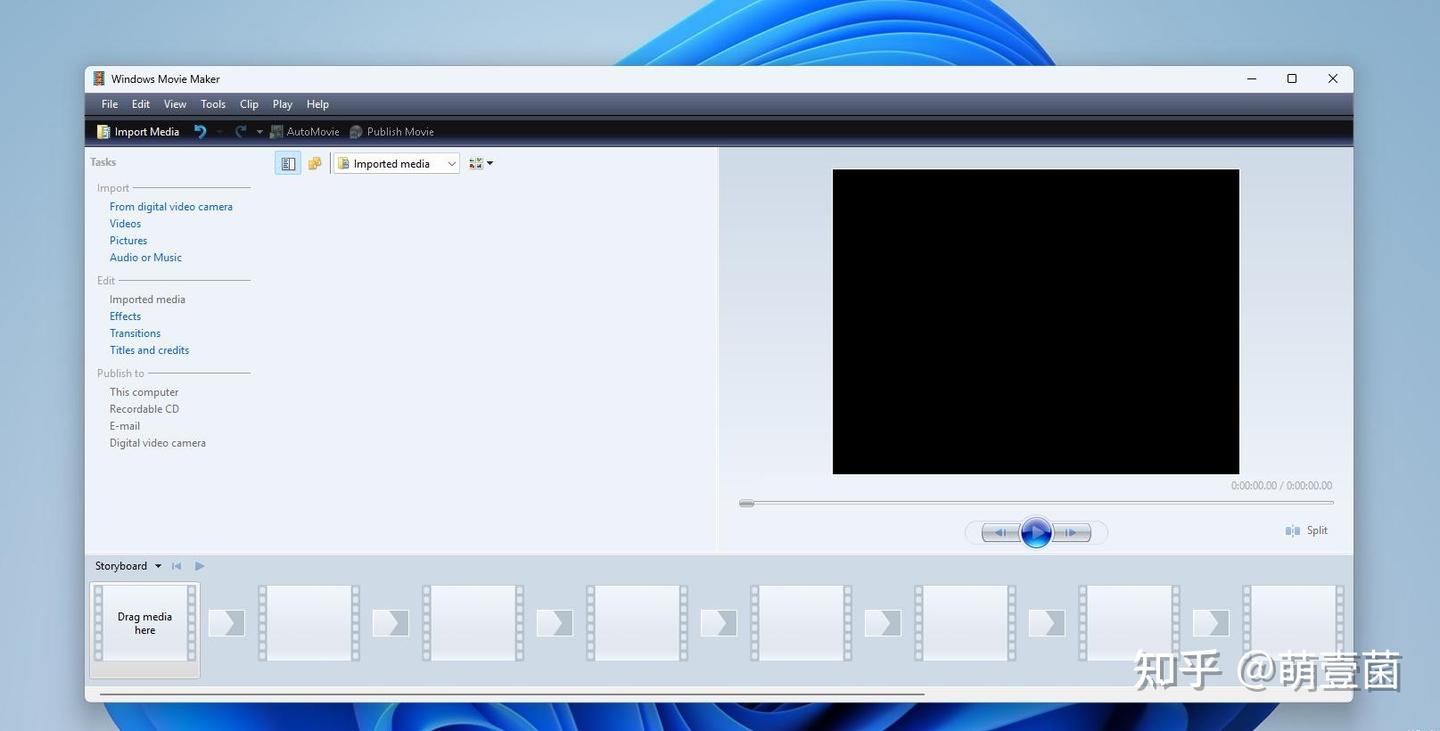Image resolution: width=1440 pixels, height=731 pixels.
Task: Undo the last action with the blue arrow
Action: 200,132
